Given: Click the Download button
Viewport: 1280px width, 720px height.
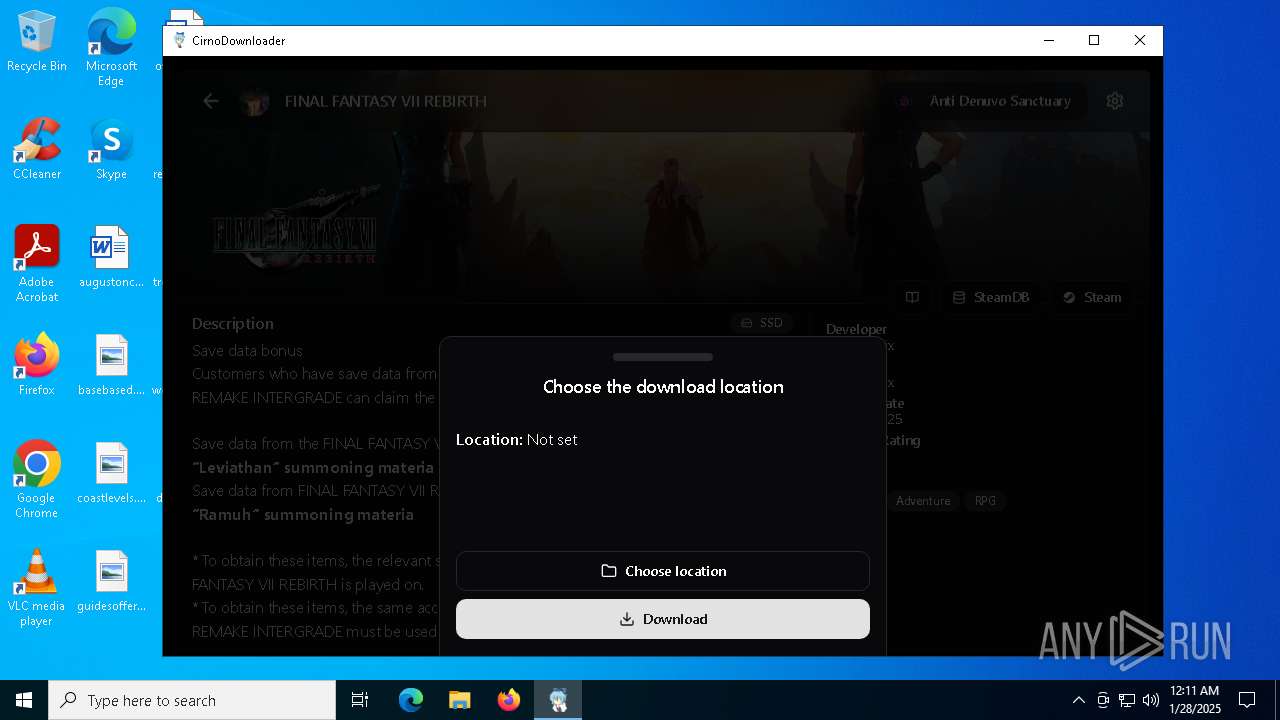Looking at the screenshot, I should coord(663,619).
